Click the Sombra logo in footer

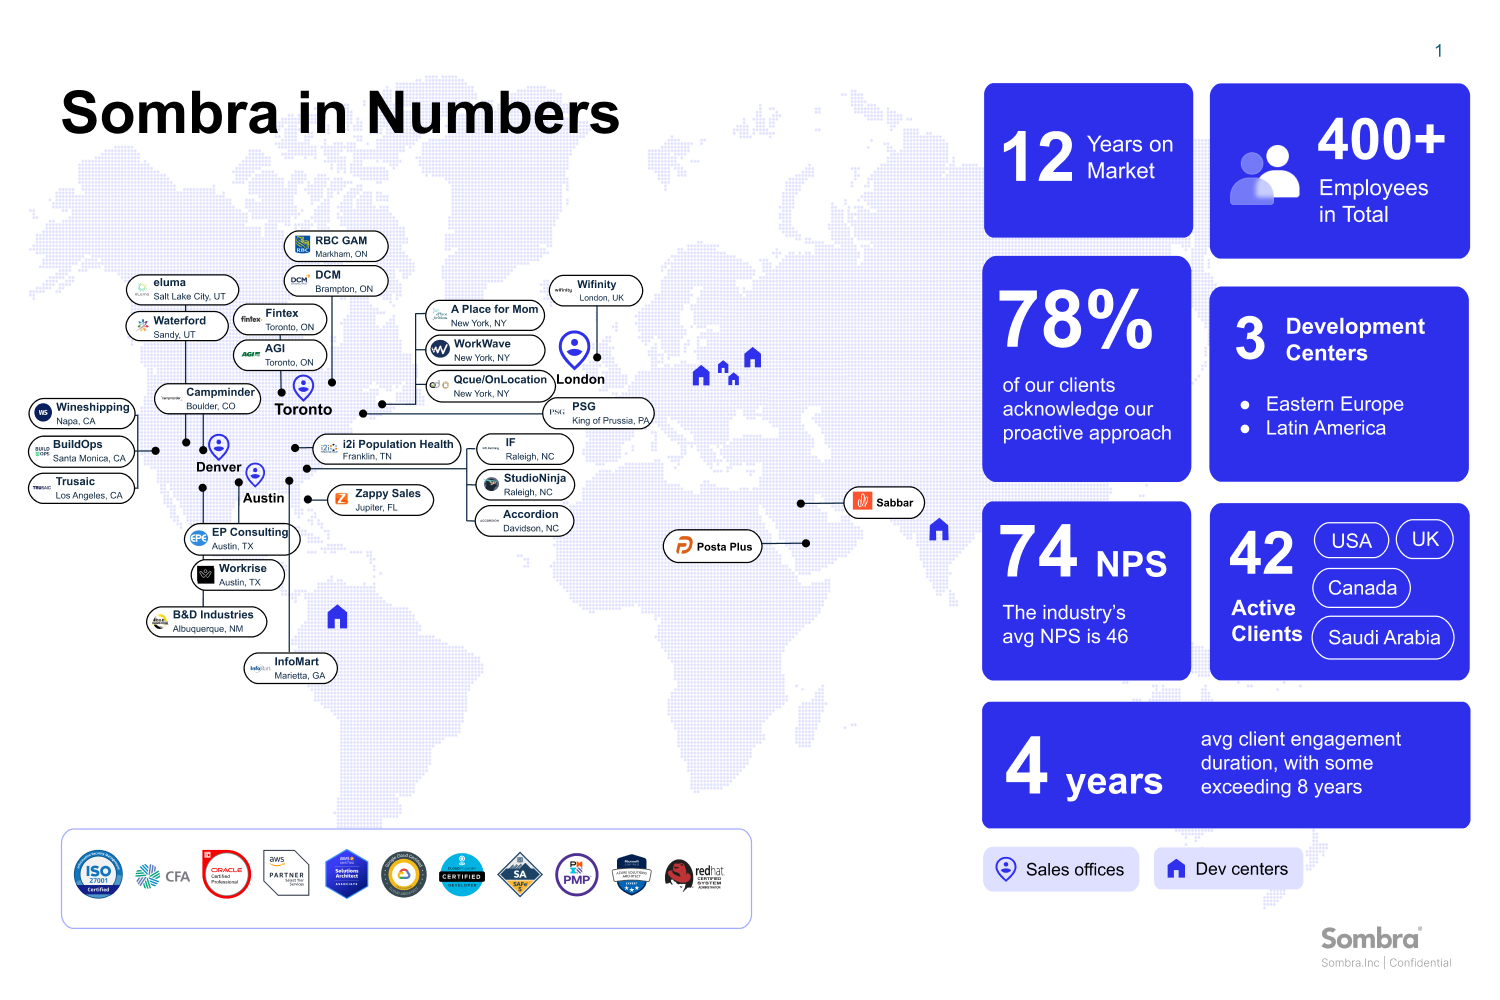coord(1370,939)
